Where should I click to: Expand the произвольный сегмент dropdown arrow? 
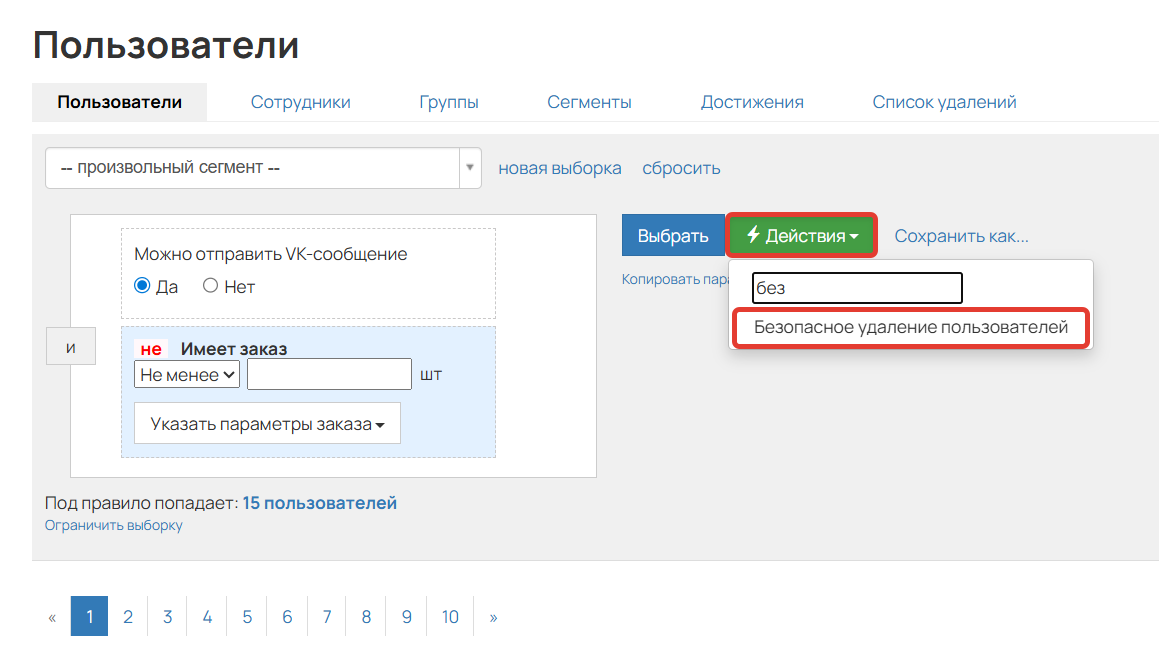click(469, 167)
